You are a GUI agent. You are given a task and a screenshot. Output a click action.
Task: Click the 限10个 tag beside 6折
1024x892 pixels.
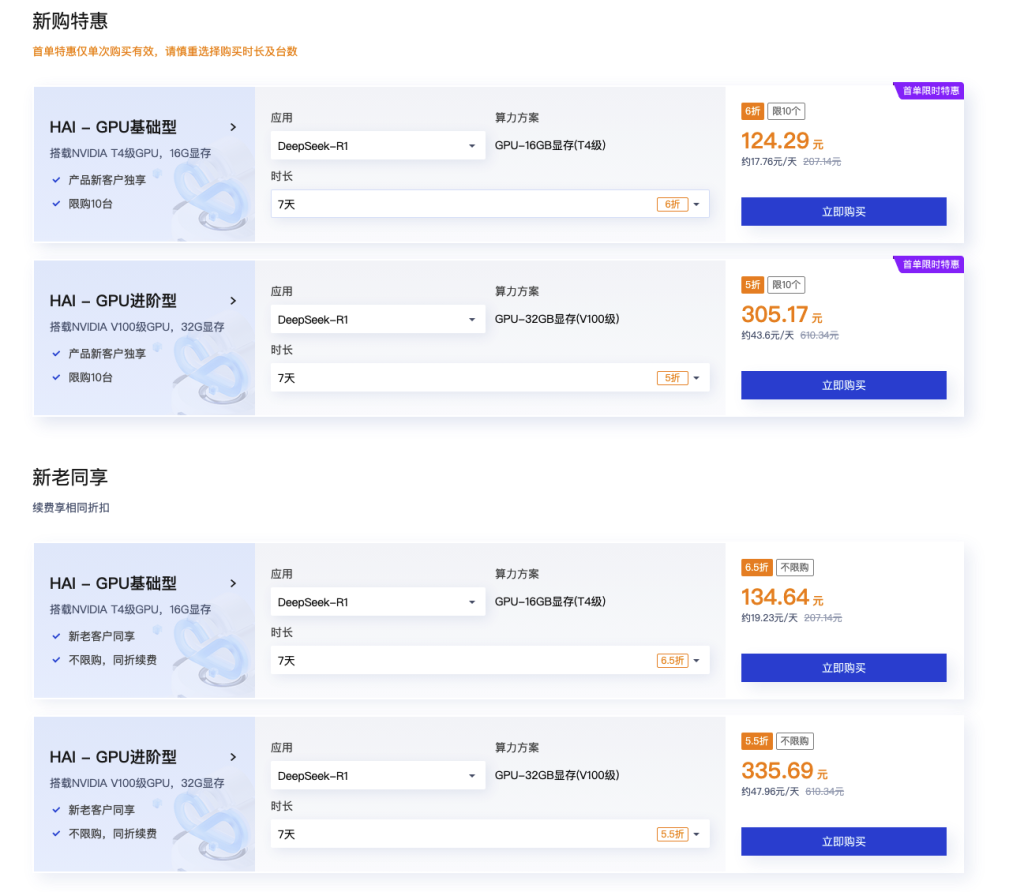pyautogui.click(x=786, y=111)
